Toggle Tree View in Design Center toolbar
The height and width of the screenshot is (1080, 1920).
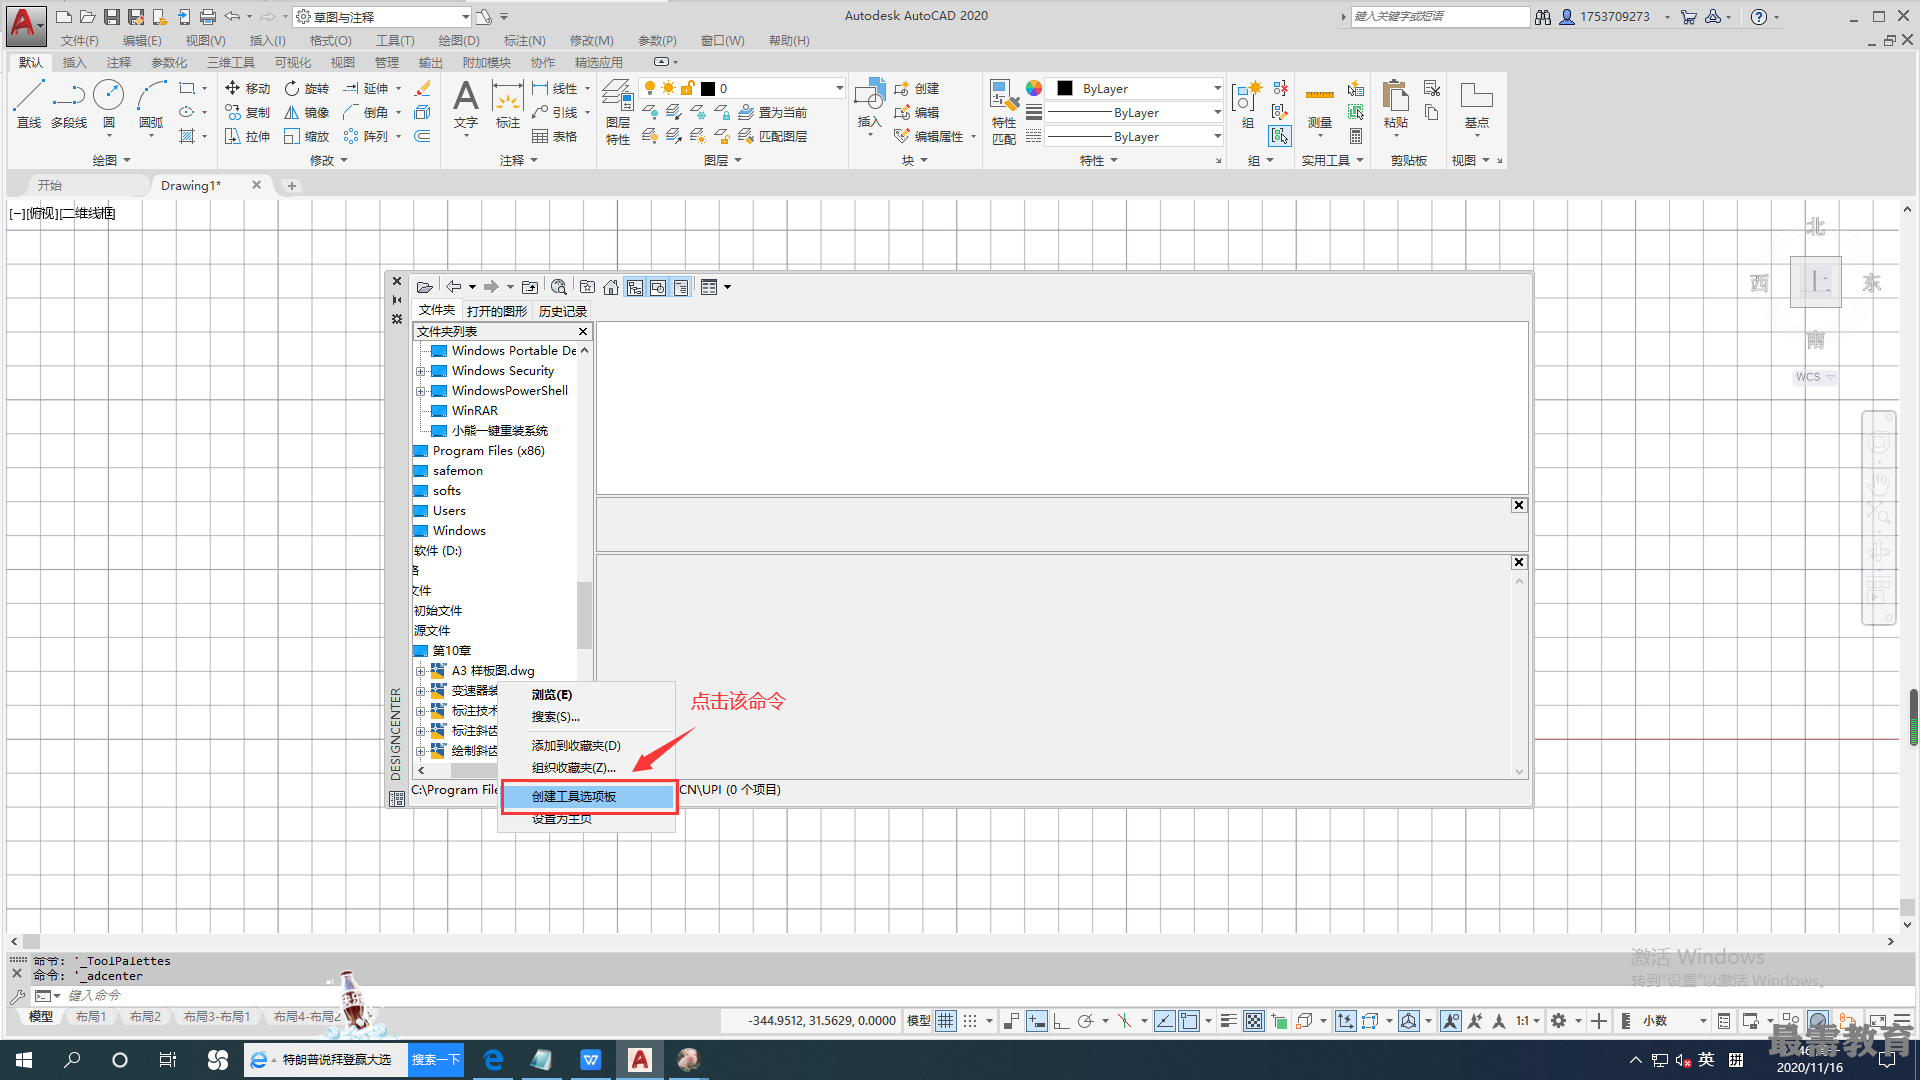pos(635,287)
